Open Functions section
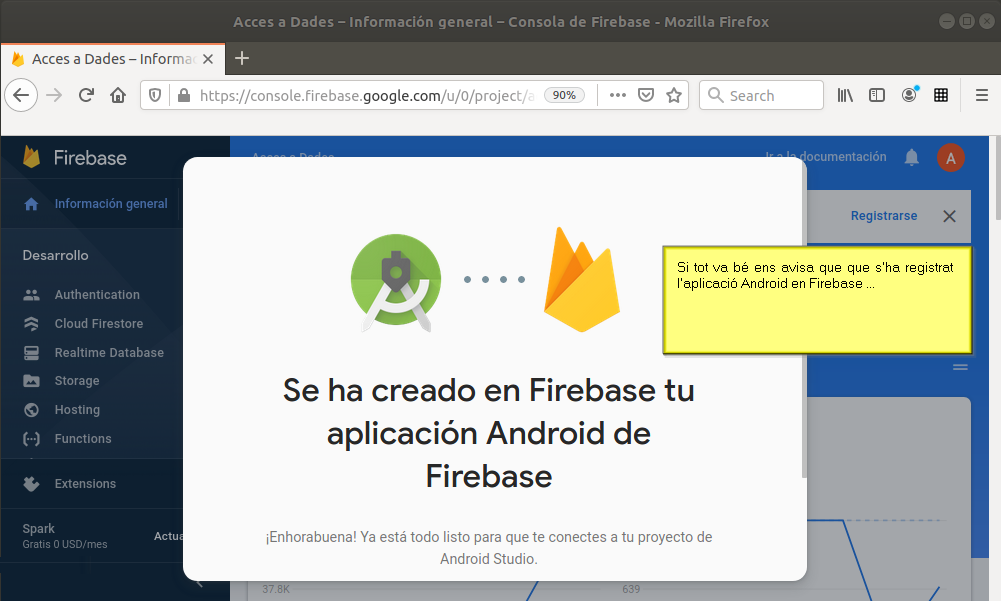Screen dimensions: 1001x601 click(83, 439)
